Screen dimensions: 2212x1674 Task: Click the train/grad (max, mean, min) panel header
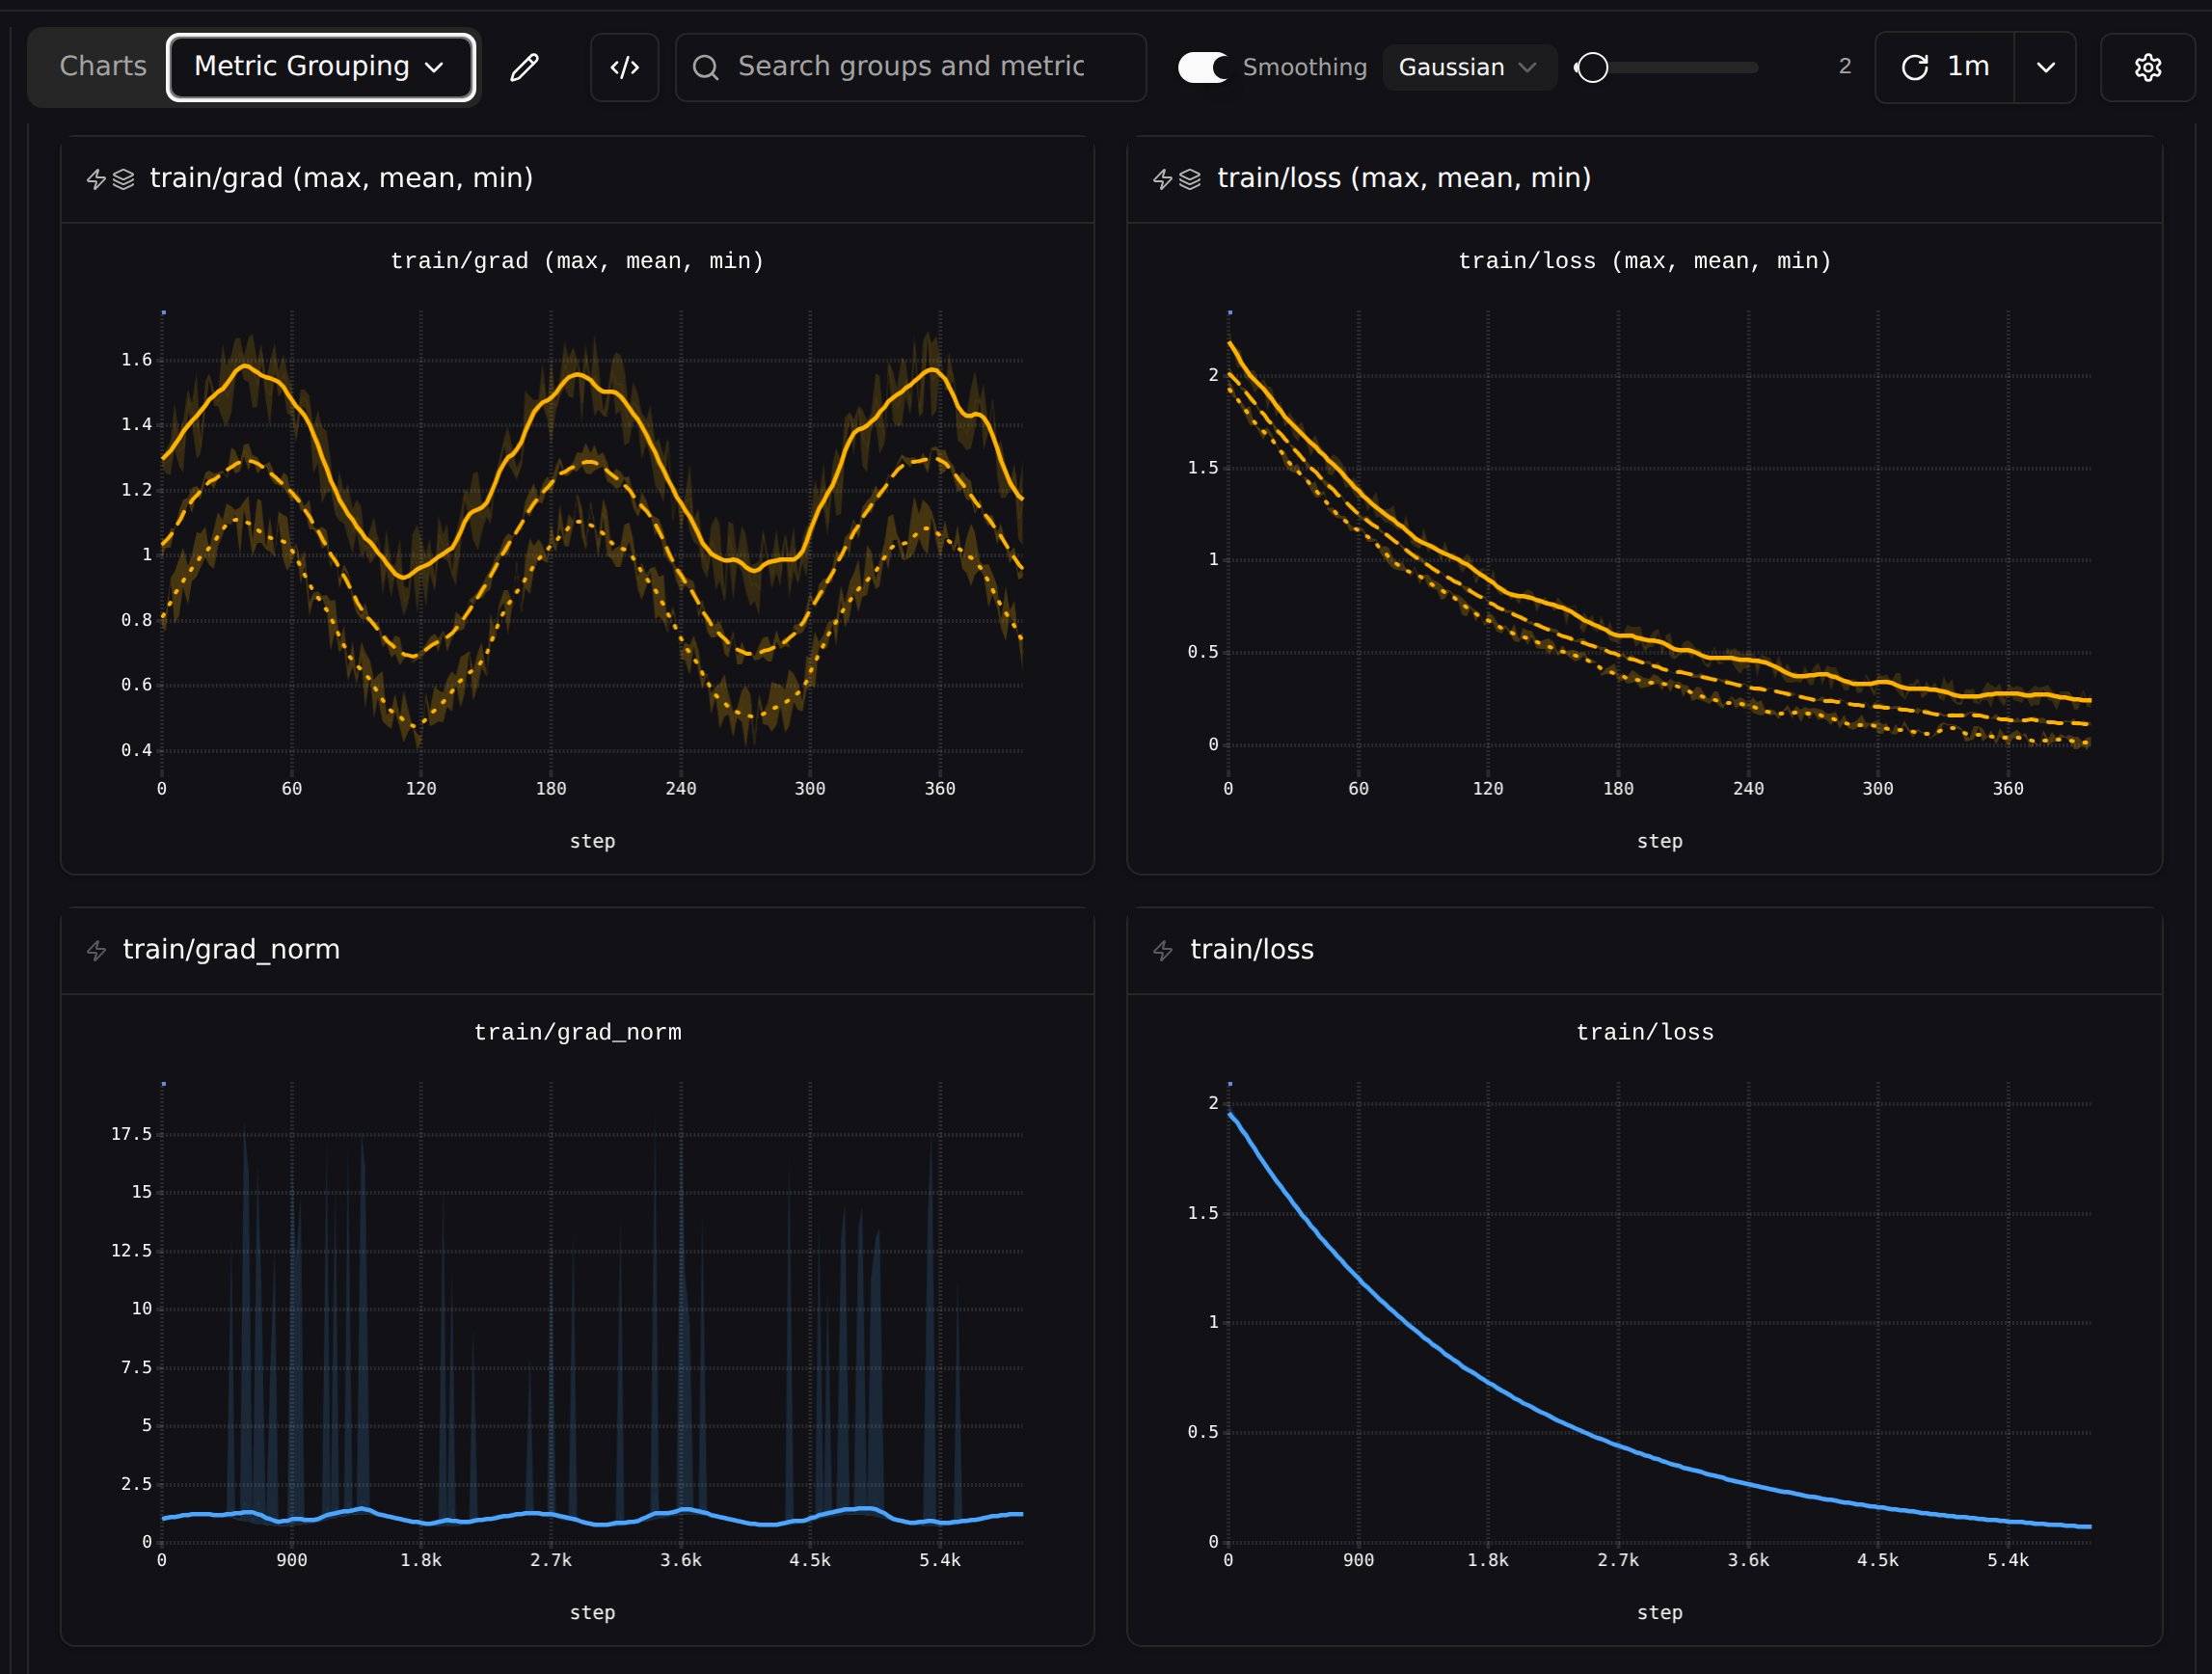(577, 179)
